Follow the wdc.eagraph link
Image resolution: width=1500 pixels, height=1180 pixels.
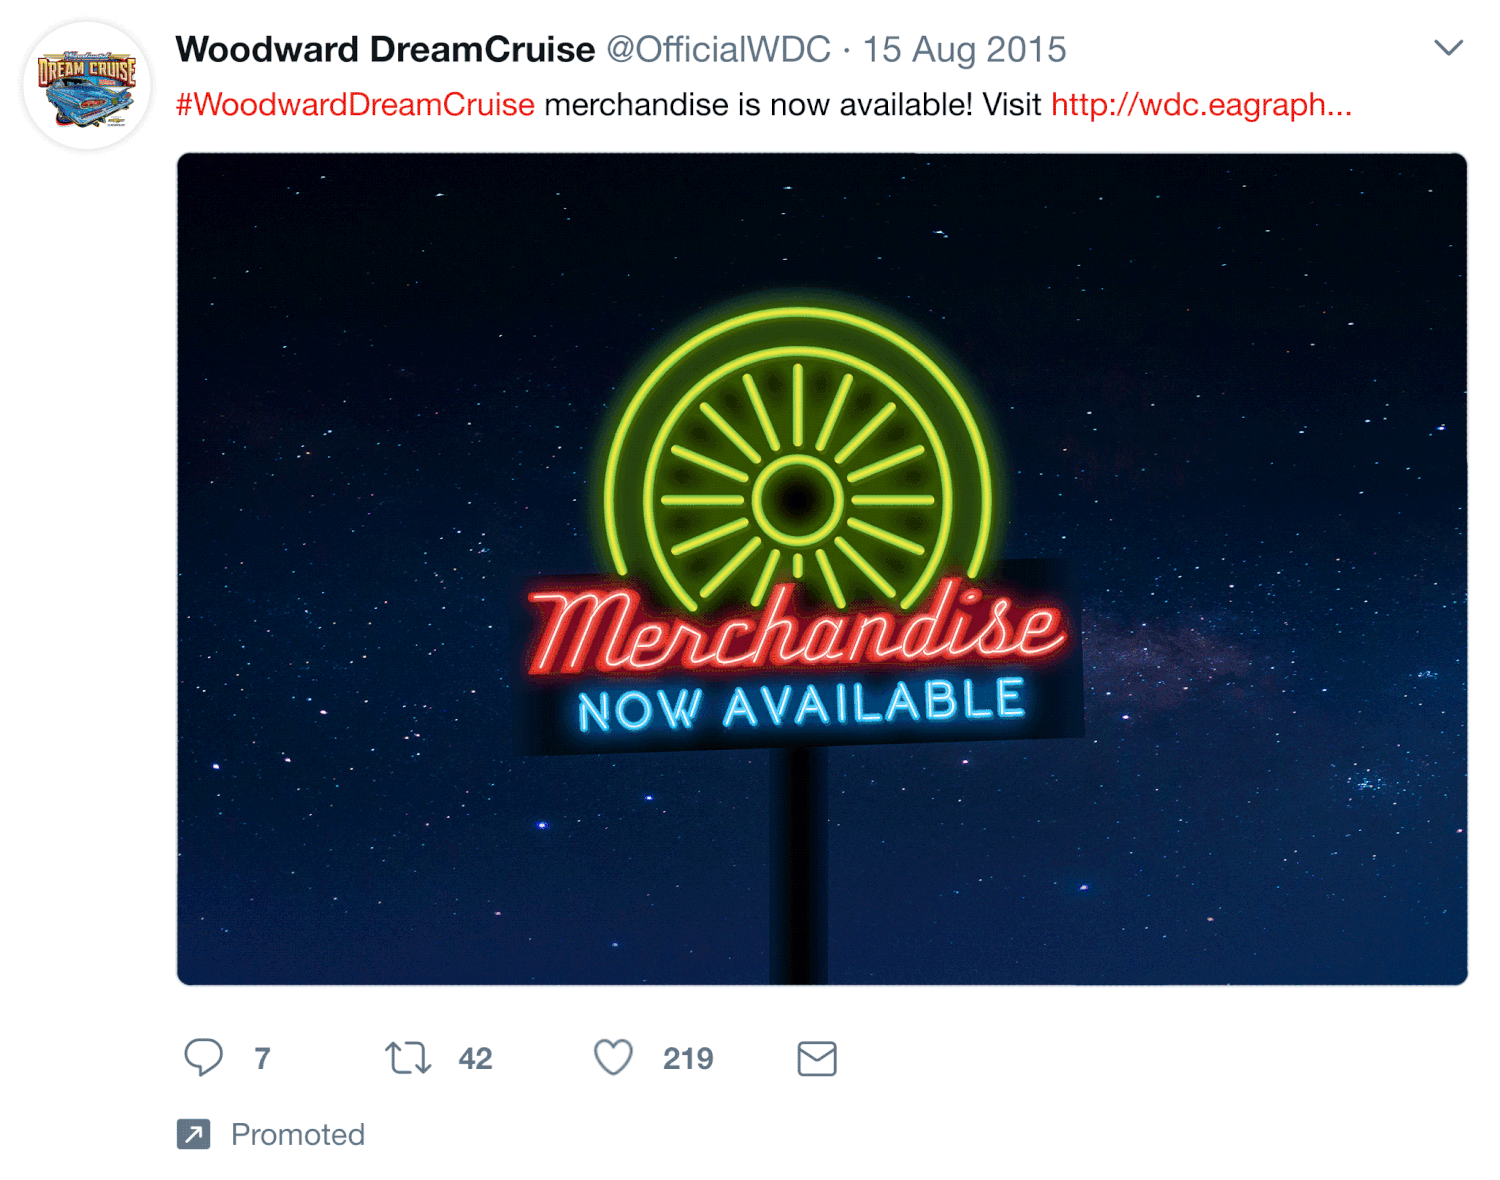[x=1201, y=105]
